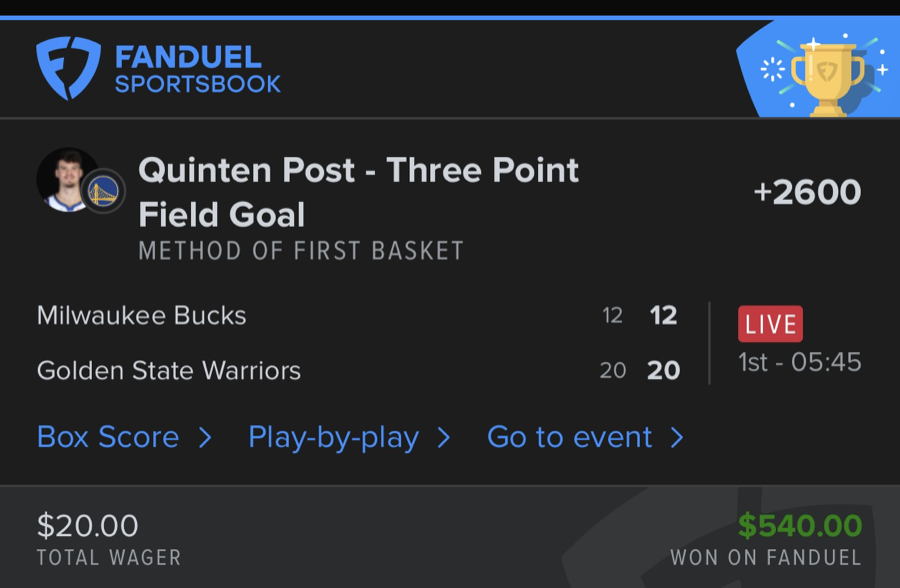Image resolution: width=900 pixels, height=588 pixels.
Task: Click the Golden State Warriors team logo
Action: [102, 191]
